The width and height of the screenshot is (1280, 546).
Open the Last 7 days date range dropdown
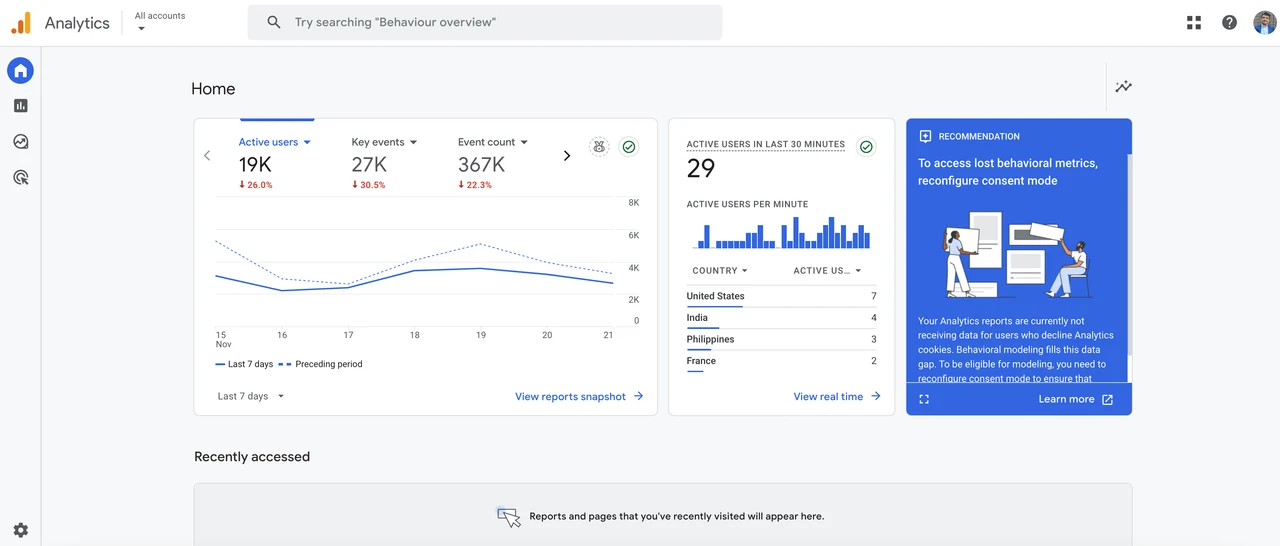point(251,396)
